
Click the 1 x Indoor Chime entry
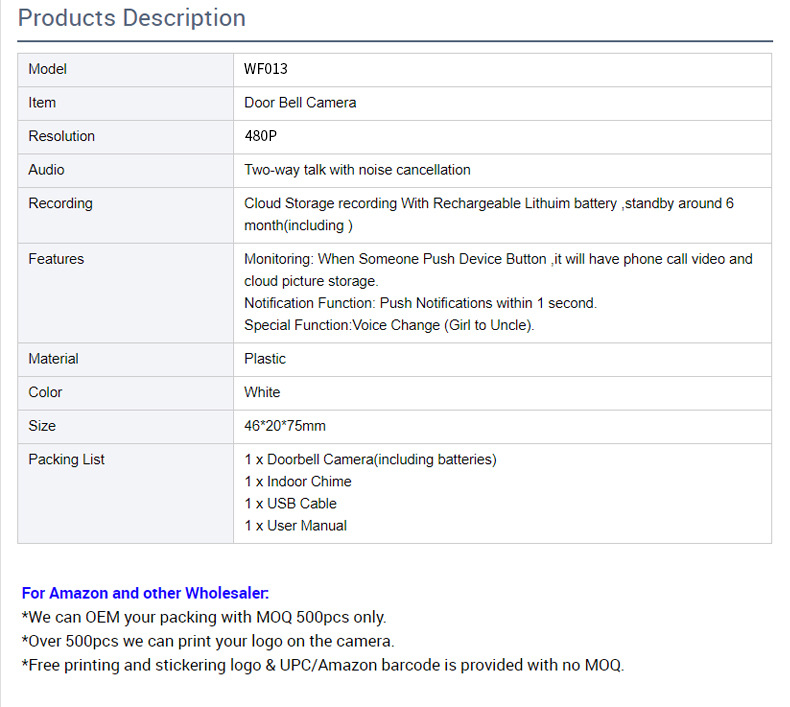(298, 482)
